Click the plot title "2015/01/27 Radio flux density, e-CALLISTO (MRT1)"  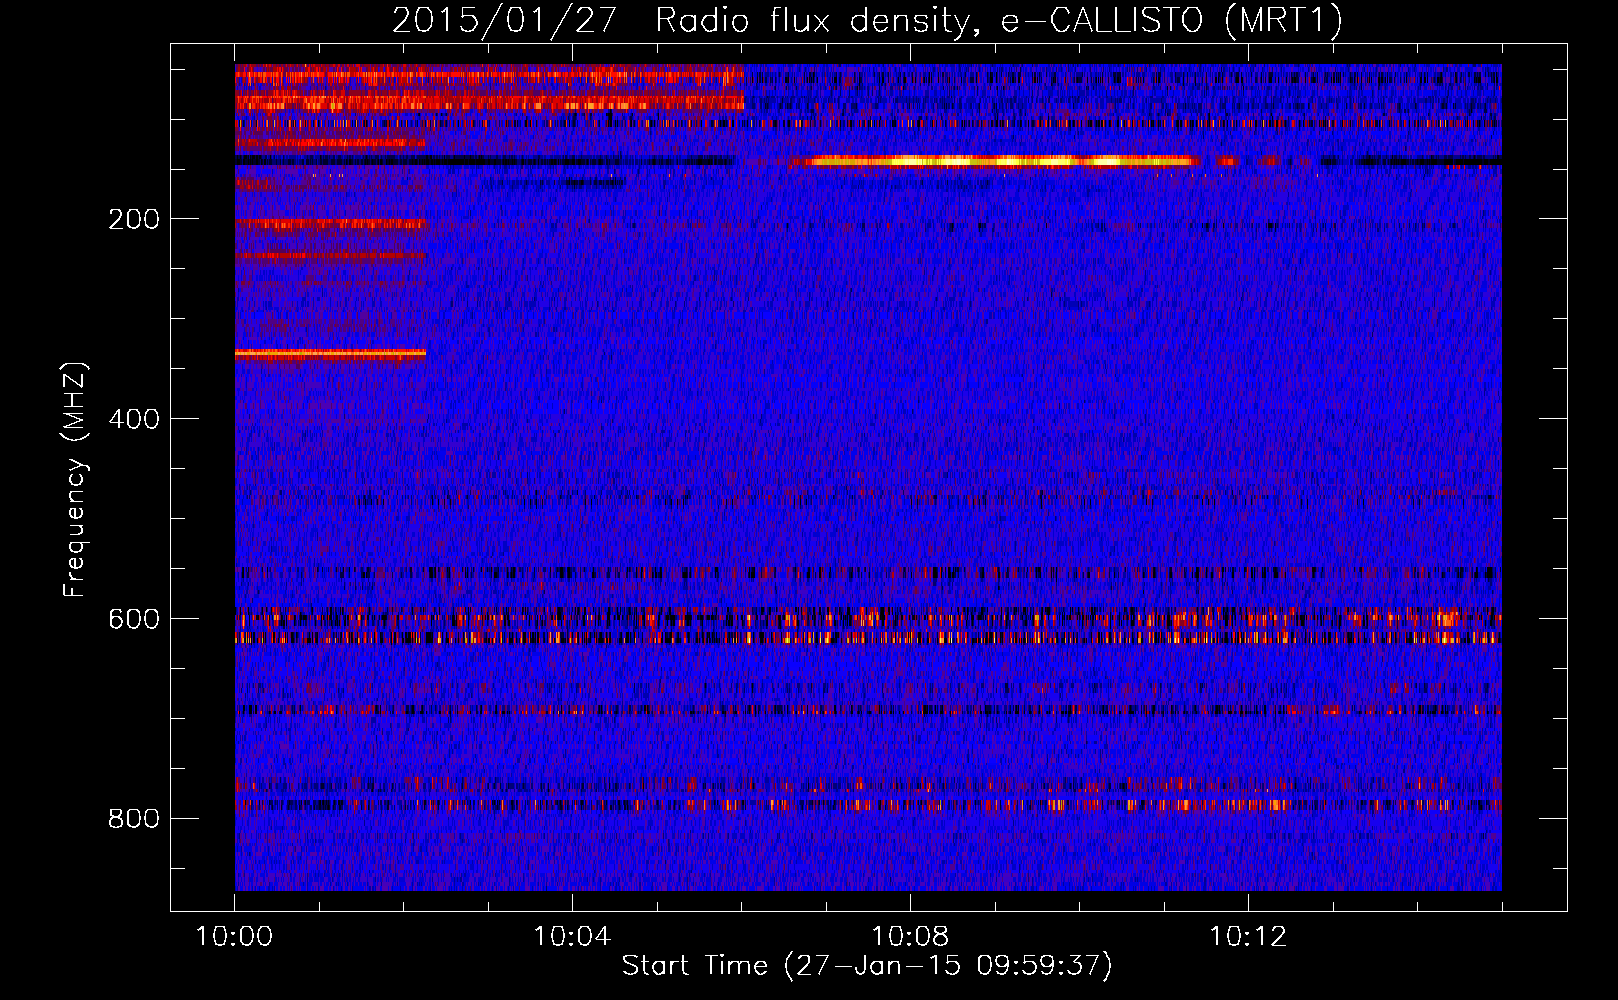click(867, 20)
